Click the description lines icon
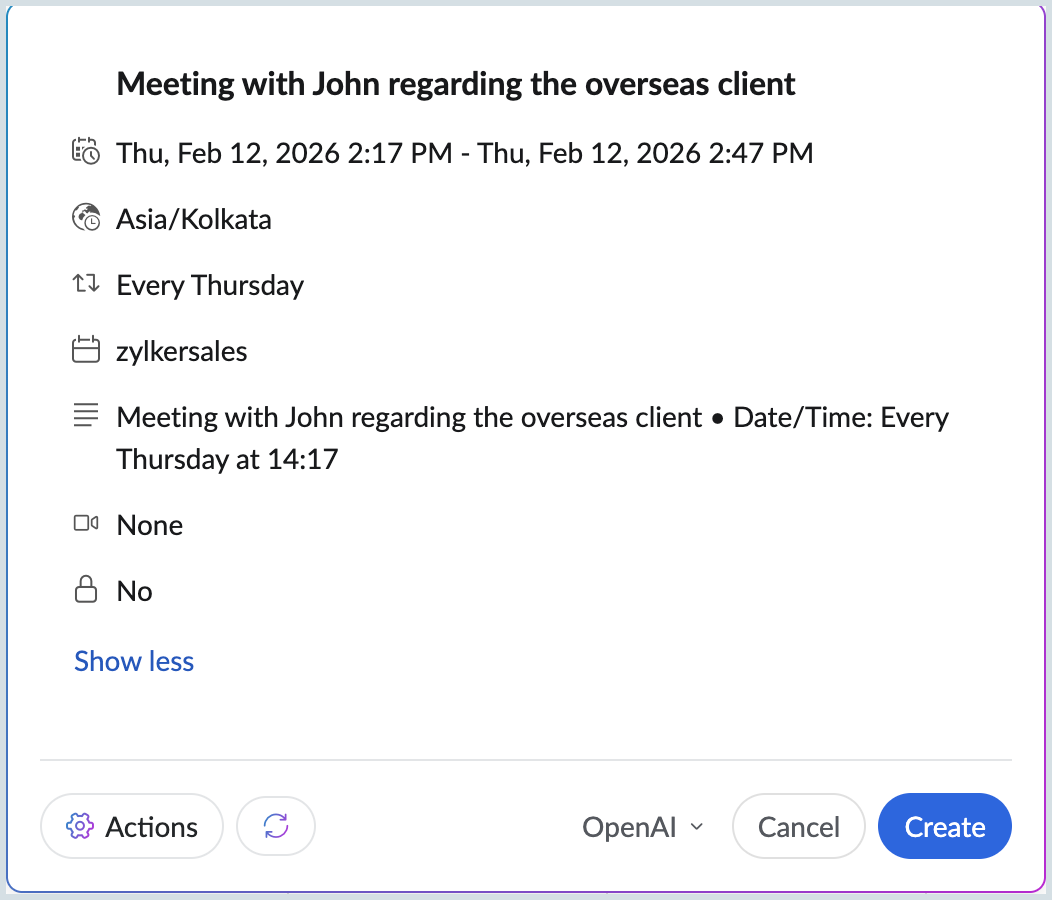 click(x=87, y=415)
